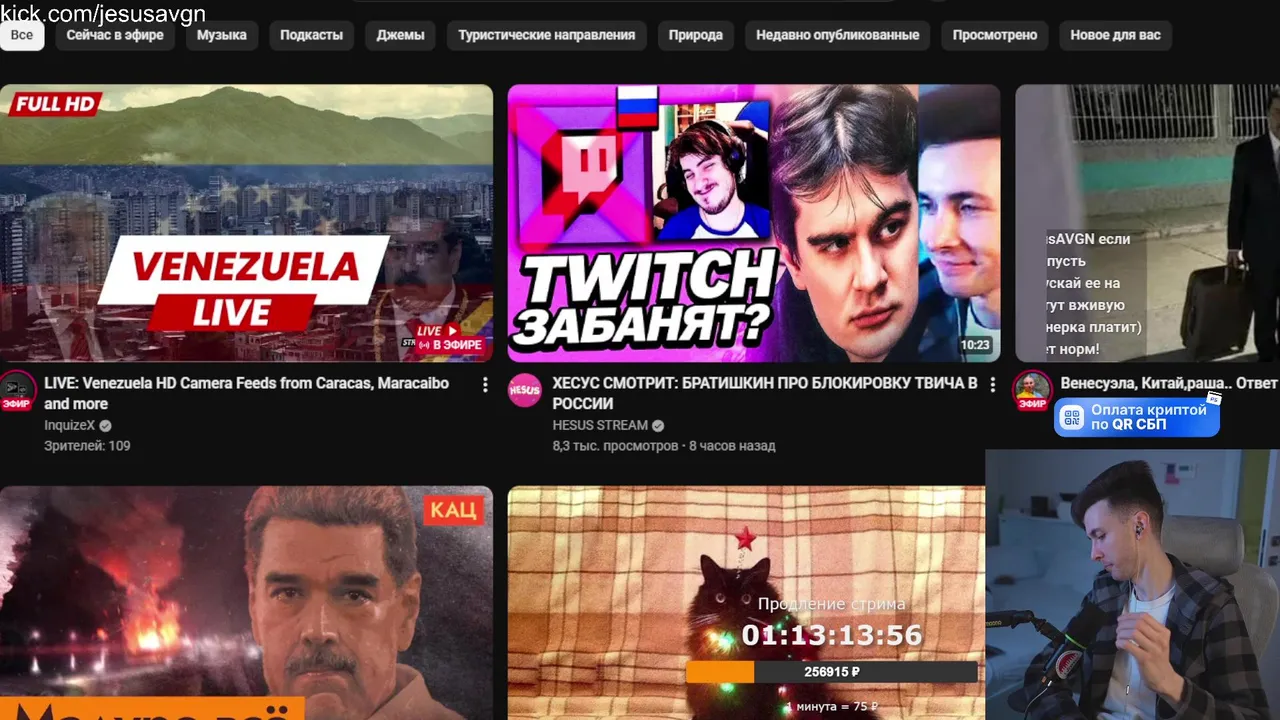Open more options for Venezuela HD Camera video
Screen dimensions: 1280x720
pos(485,385)
